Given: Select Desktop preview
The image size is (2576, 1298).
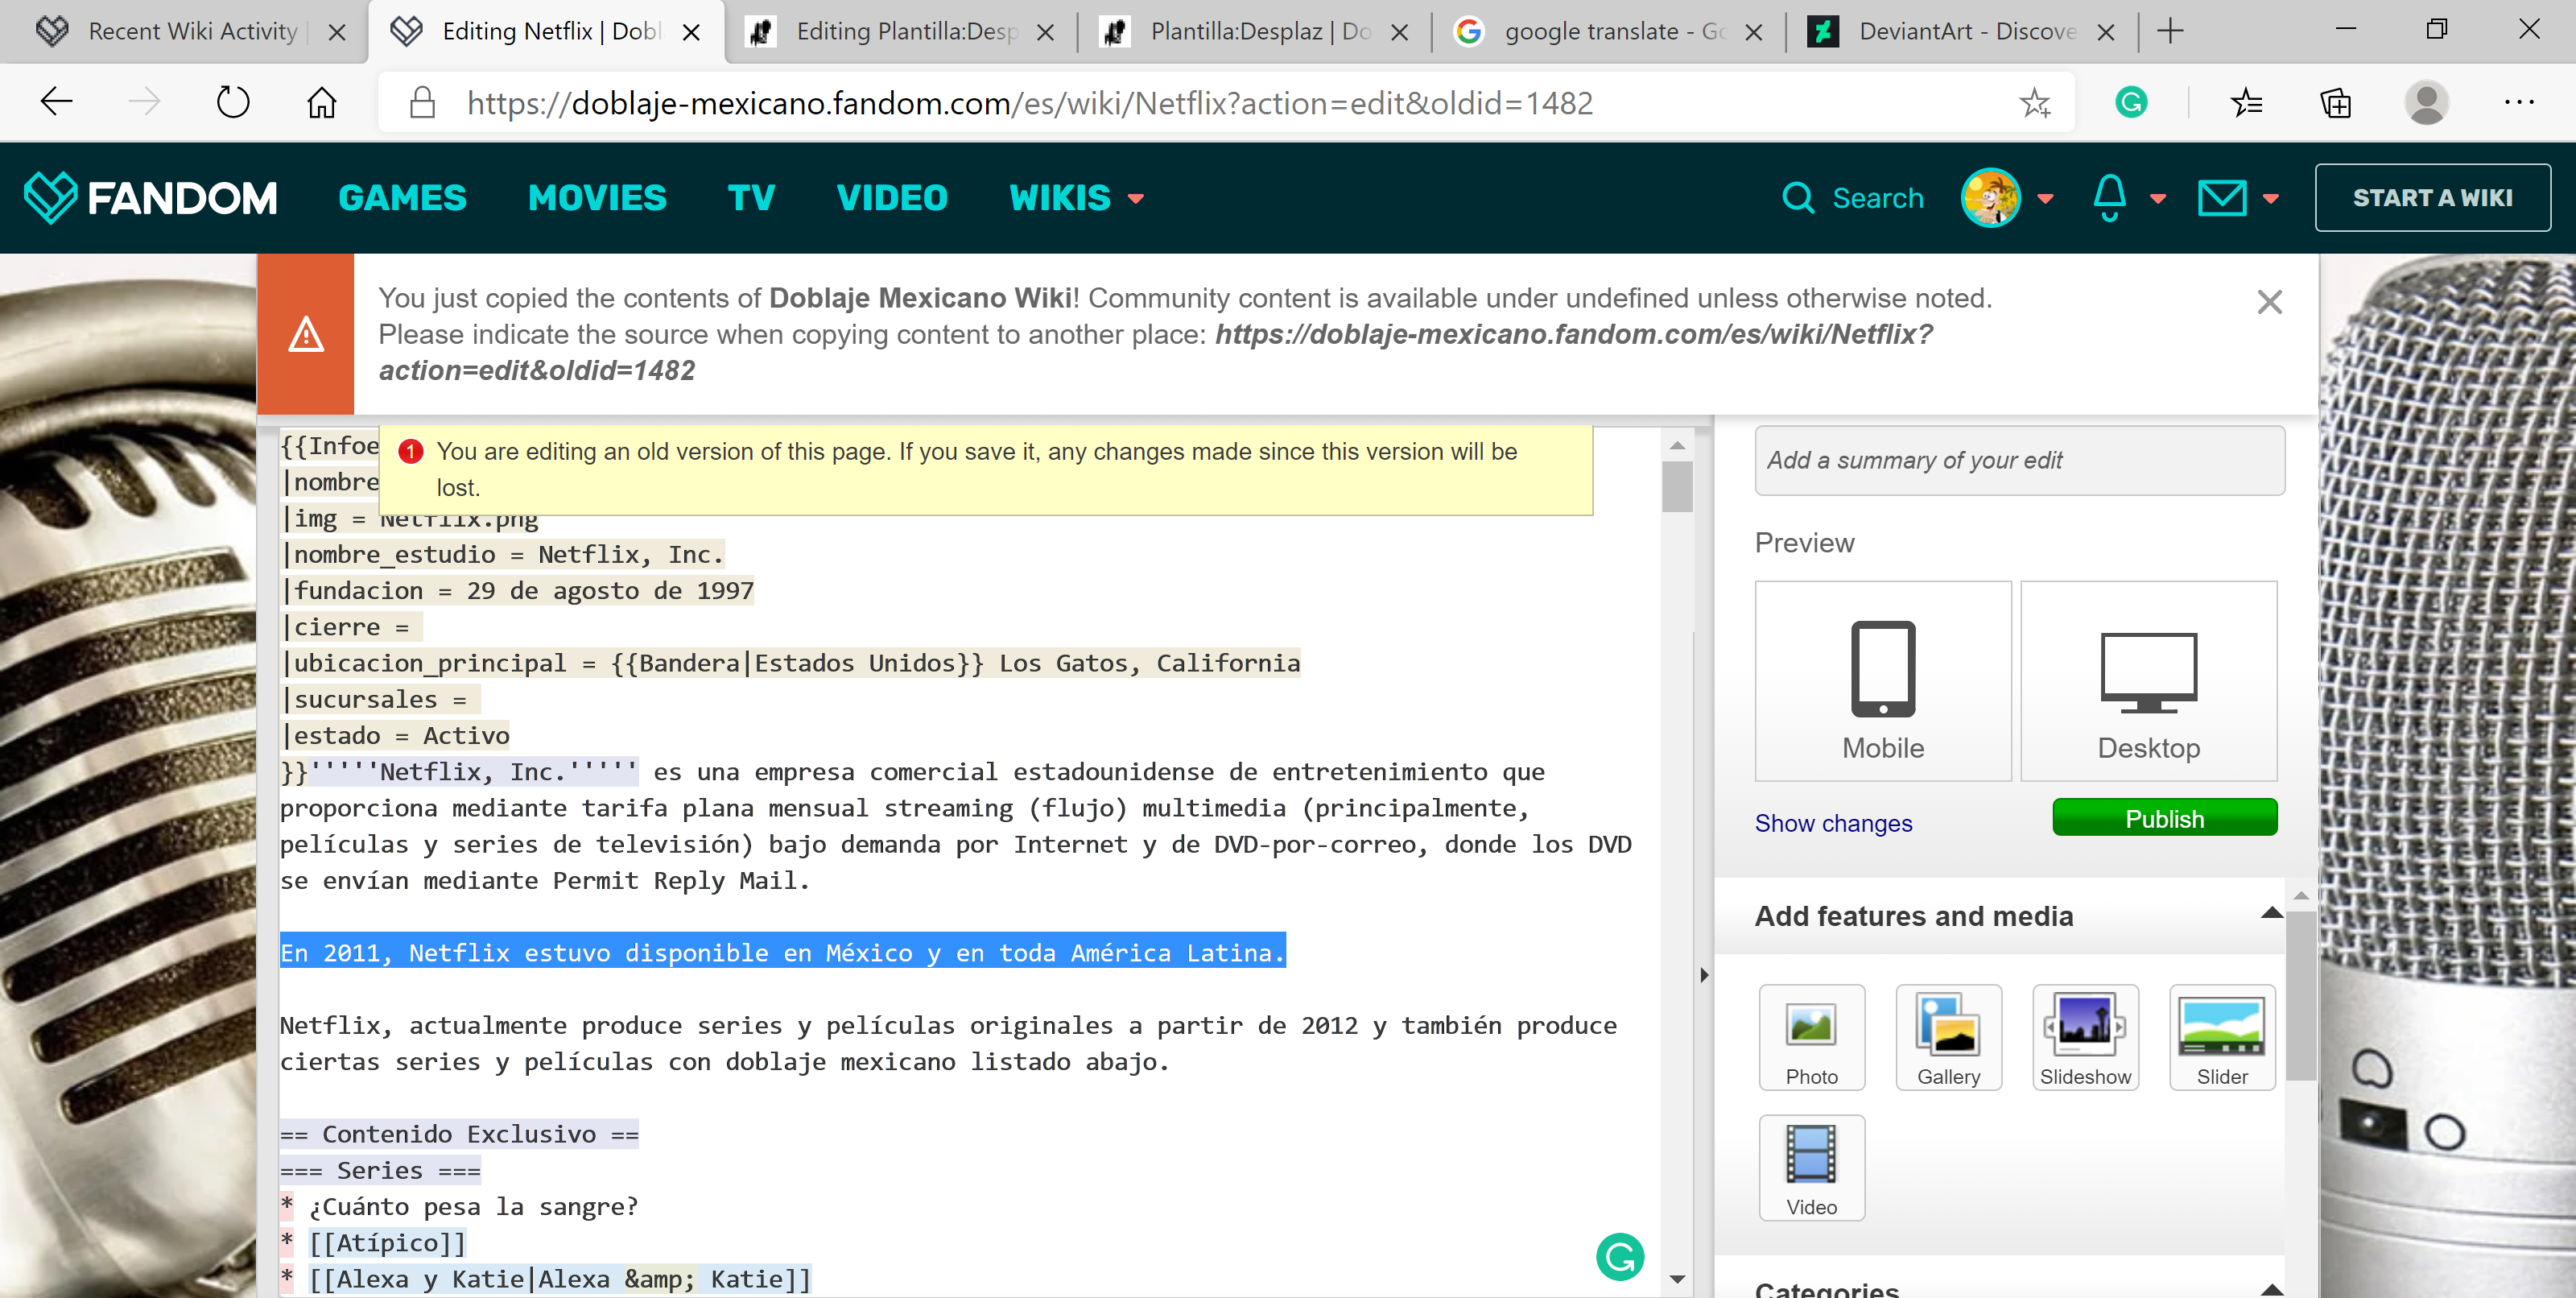Looking at the screenshot, I should tap(2148, 681).
